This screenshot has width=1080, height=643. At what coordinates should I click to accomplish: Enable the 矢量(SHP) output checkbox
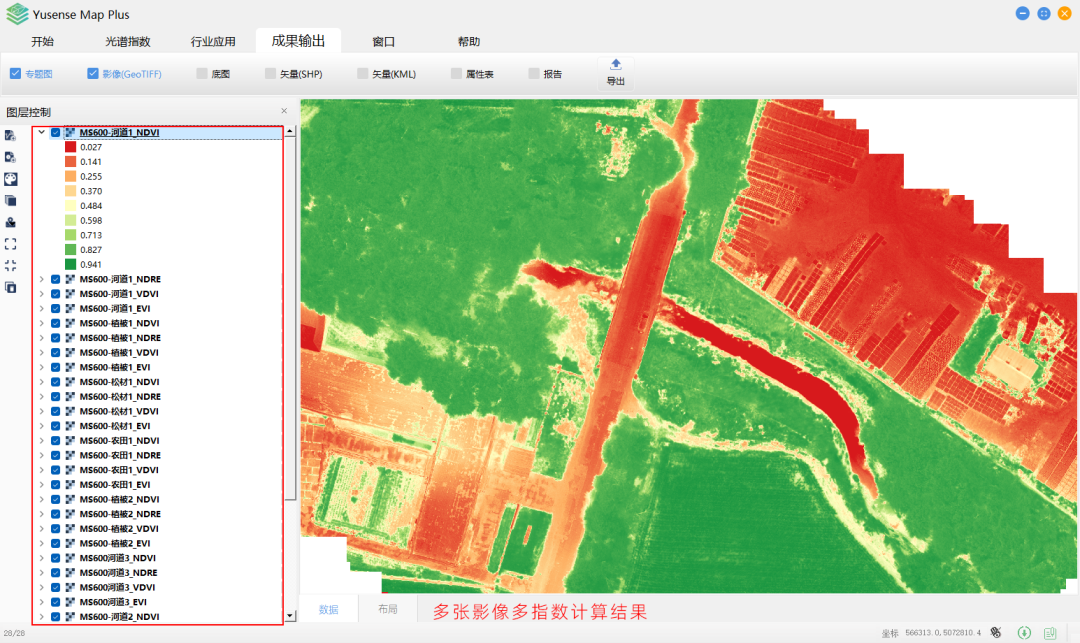(x=270, y=74)
